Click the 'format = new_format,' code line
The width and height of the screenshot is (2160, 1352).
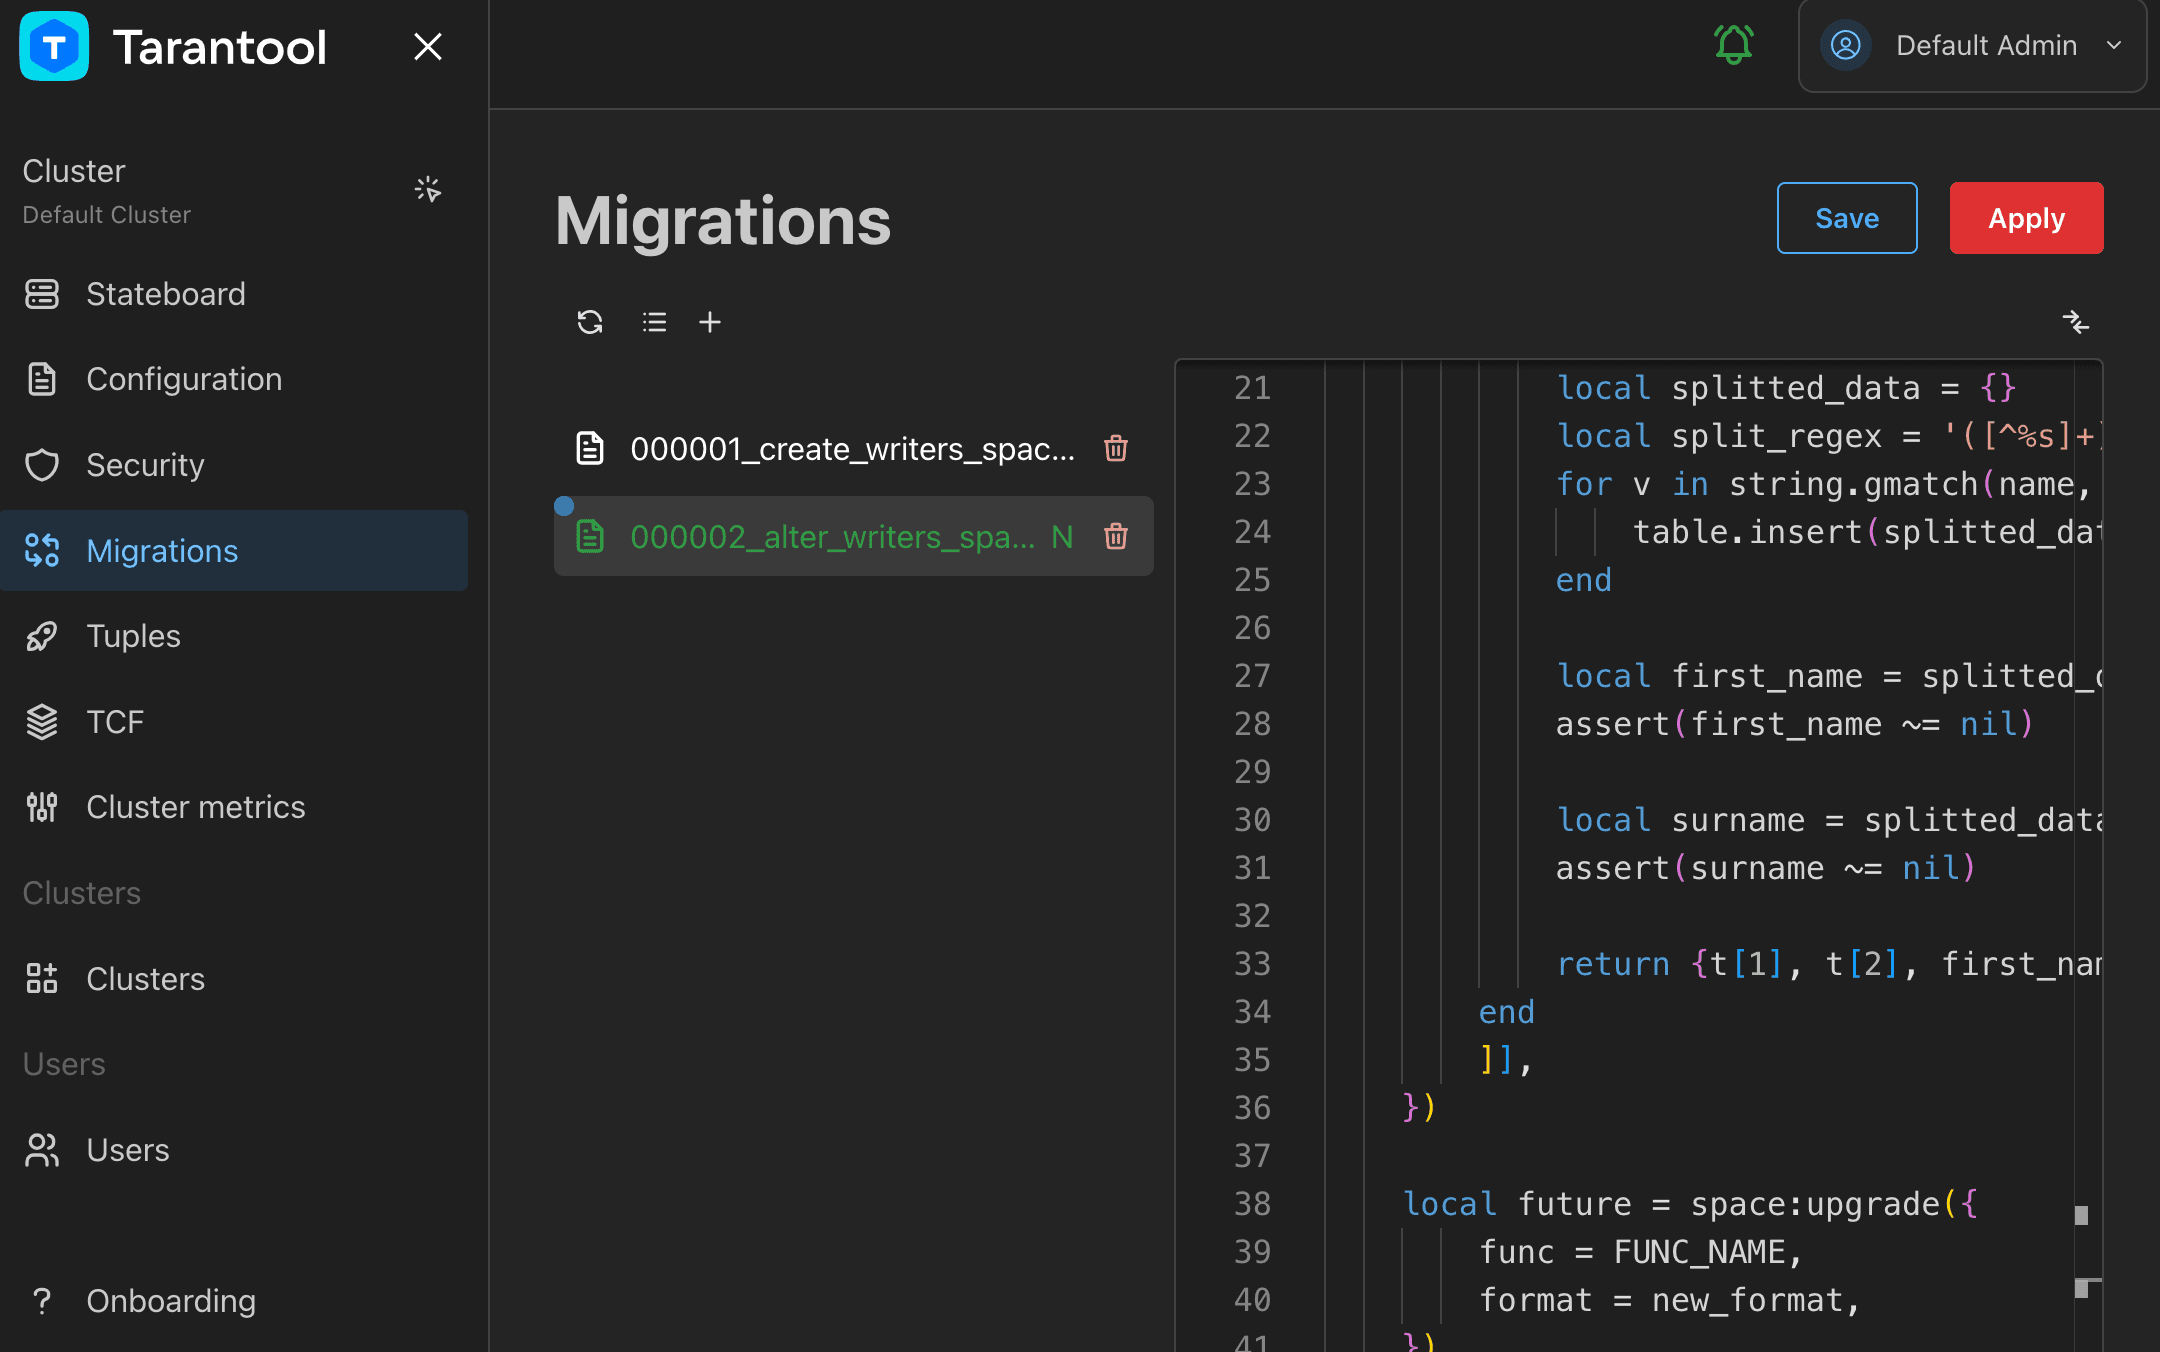tap(1669, 1300)
